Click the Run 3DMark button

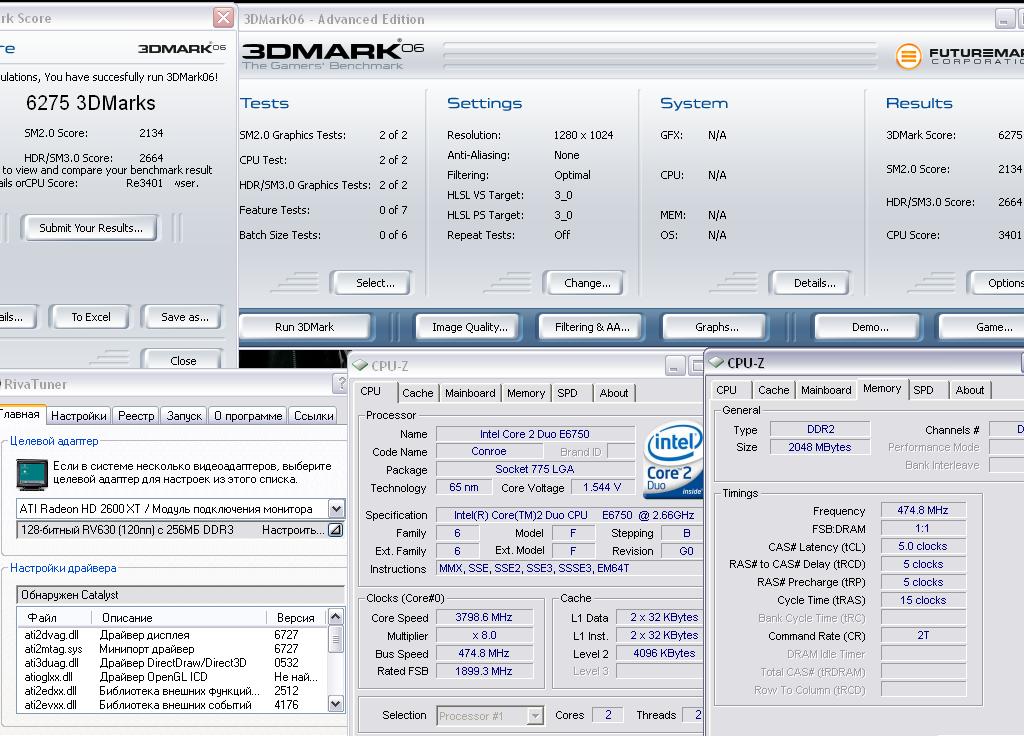click(x=304, y=327)
